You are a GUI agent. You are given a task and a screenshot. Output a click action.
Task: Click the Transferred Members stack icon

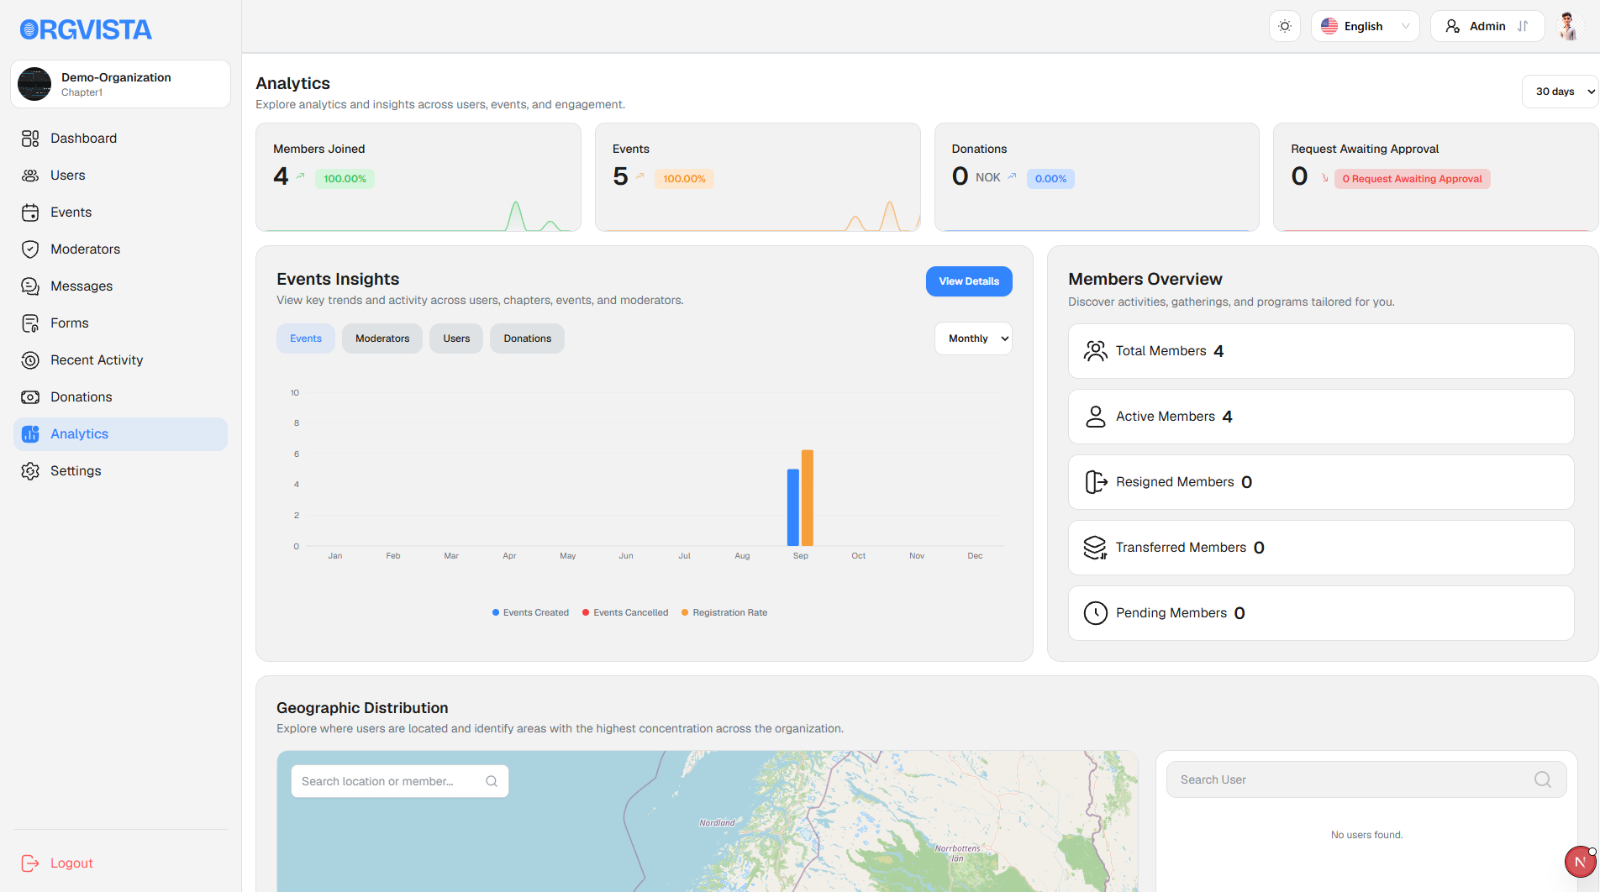coord(1096,548)
